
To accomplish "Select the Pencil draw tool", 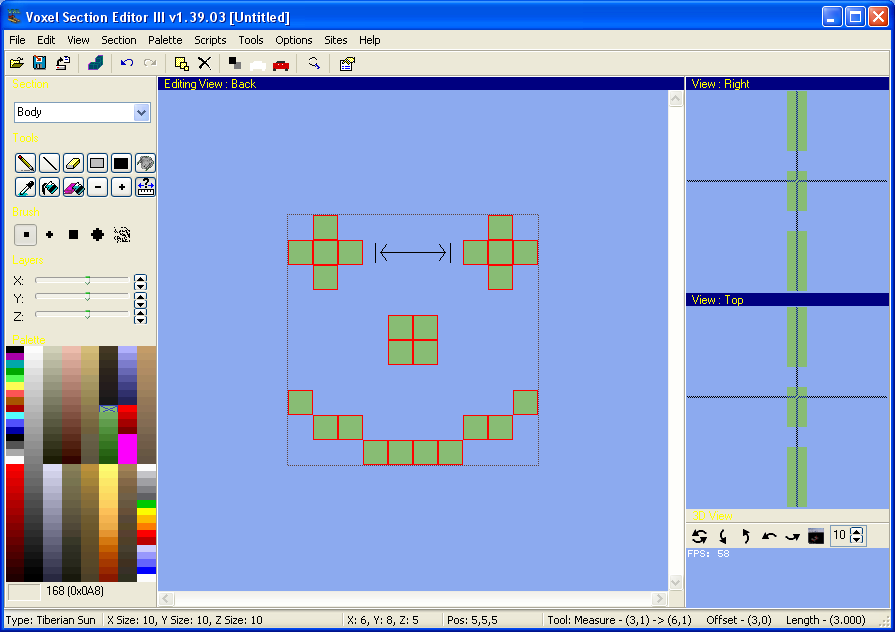I will tap(25, 163).
